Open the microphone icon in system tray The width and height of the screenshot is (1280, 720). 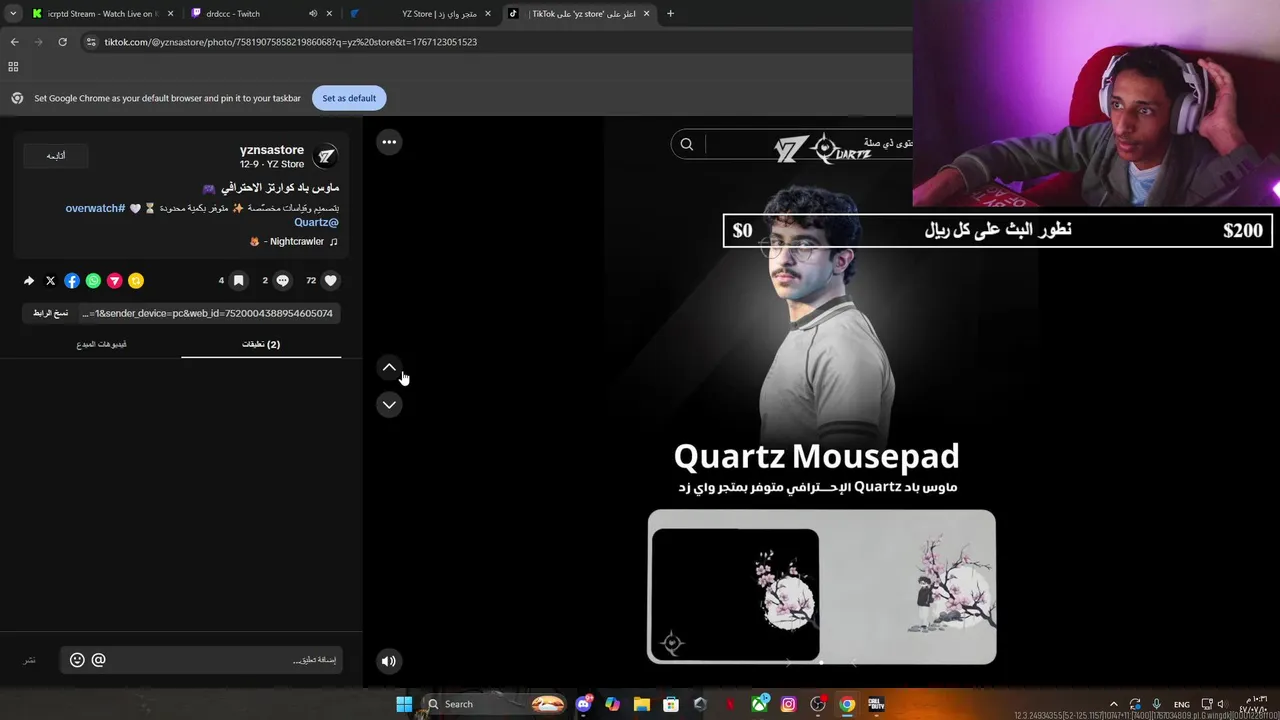click(1157, 704)
